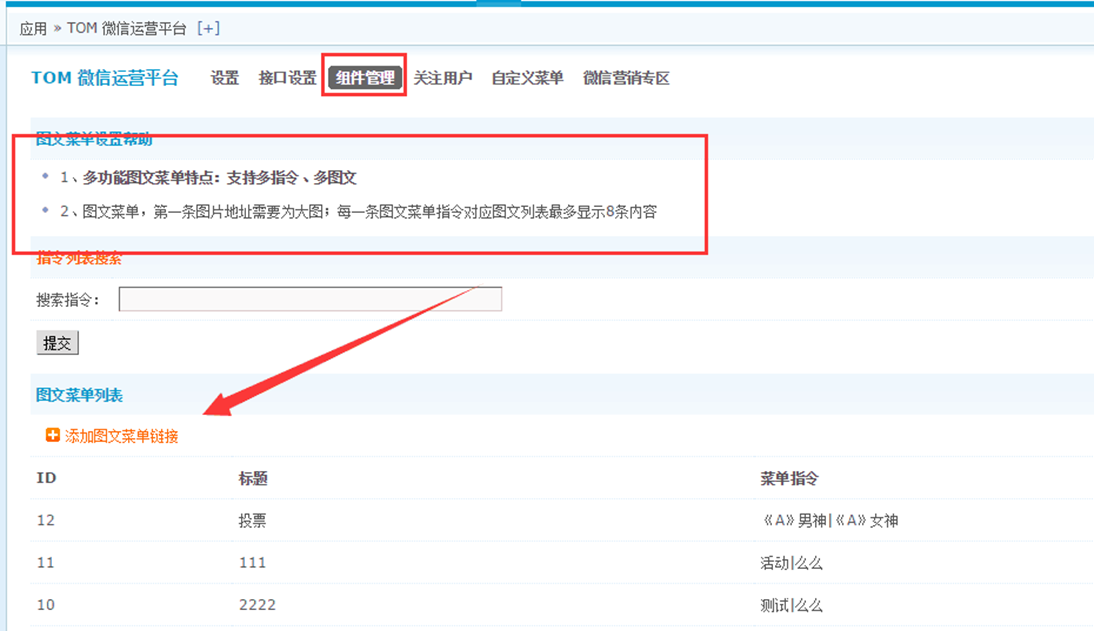Open 添加图文菜单链接 link
The width and height of the screenshot is (1094, 631).
pos(121,436)
